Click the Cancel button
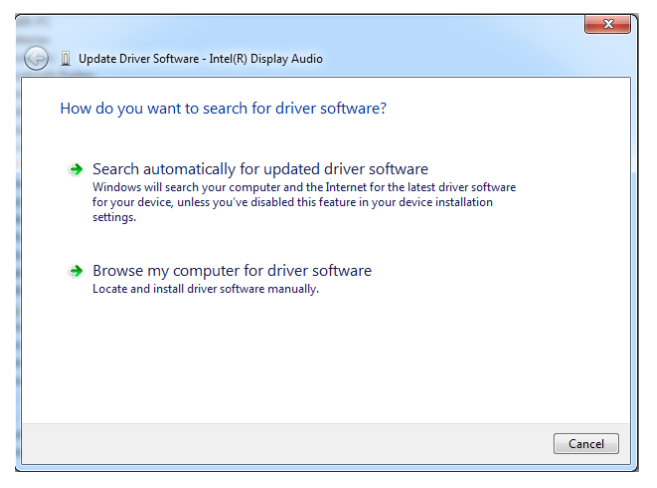This screenshot has width=657, height=488. [x=586, y=444]
